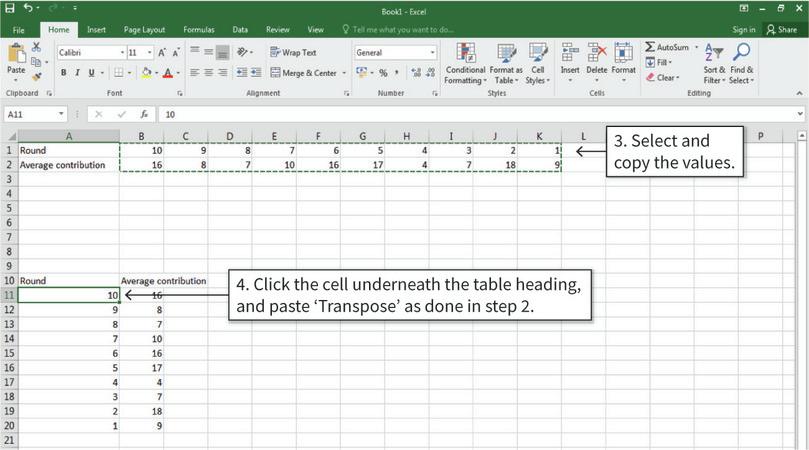Open Sort & Filter options
This screenshot has width=809, height=450.
point(714,64)
